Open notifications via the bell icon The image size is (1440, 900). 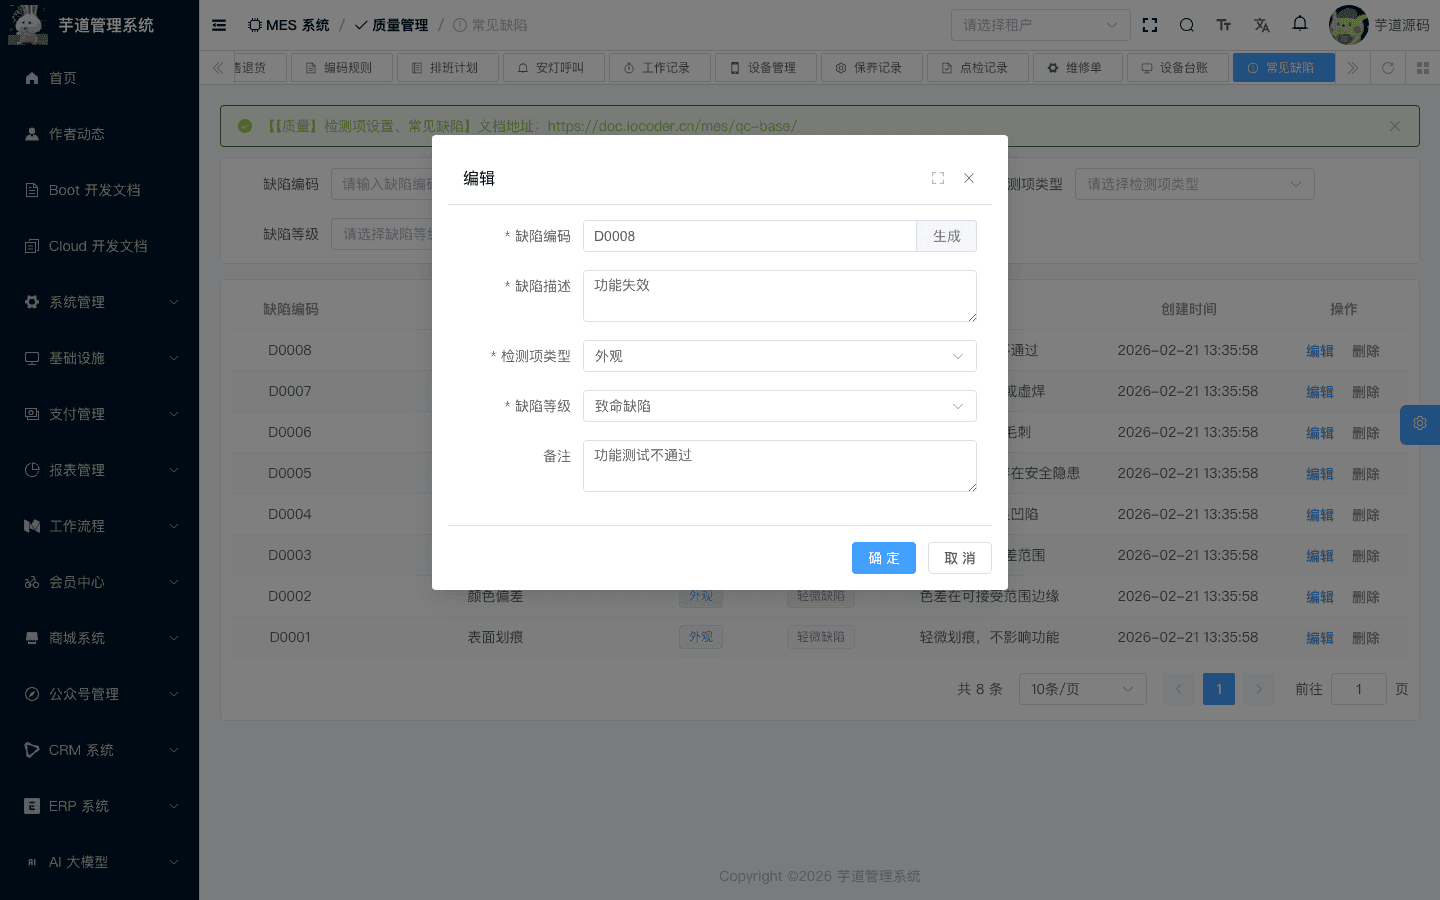click(x=1299, y=24)
